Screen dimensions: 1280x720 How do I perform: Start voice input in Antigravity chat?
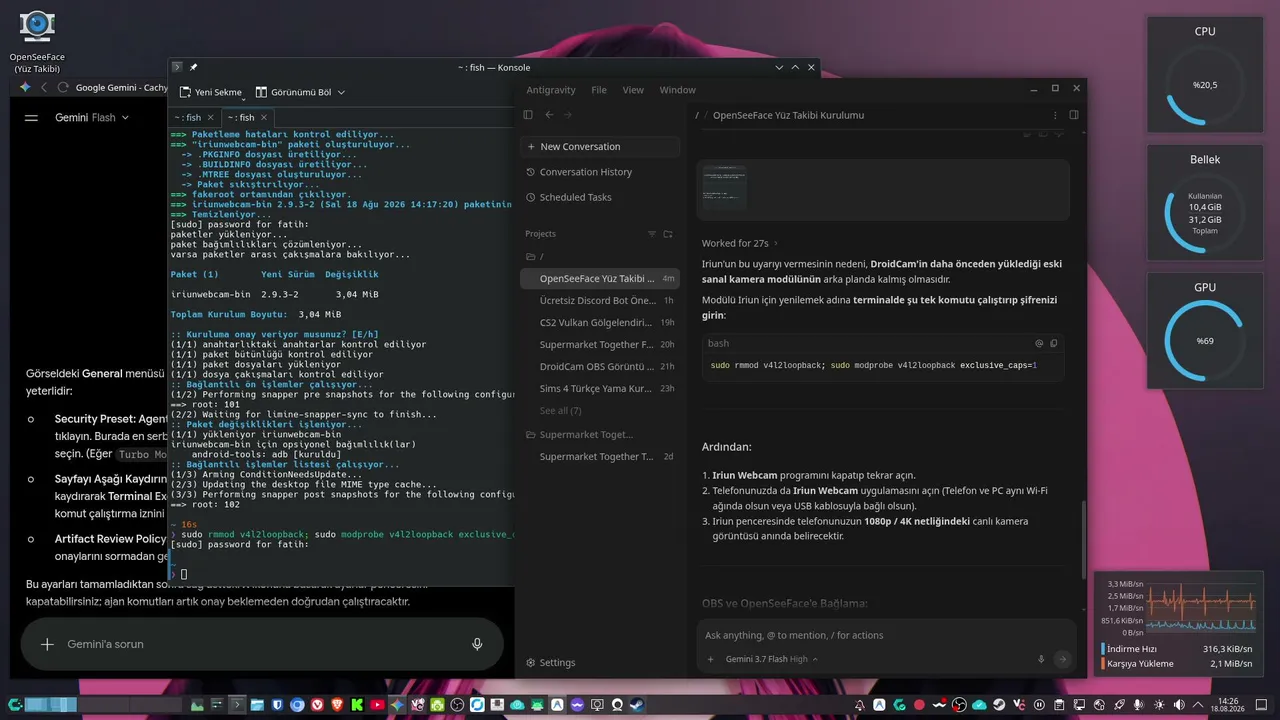1041,659
